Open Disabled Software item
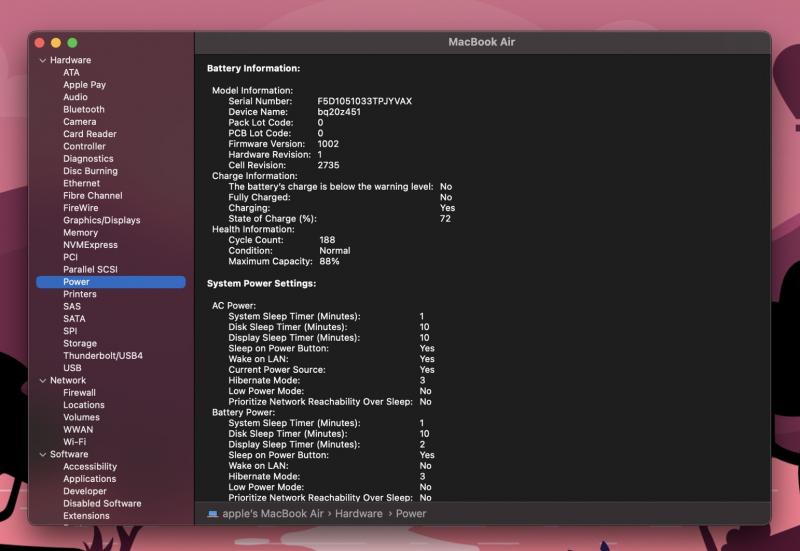The height and width of the screenshot is (551, 800). pyautogui.click(x=102, y=504)
